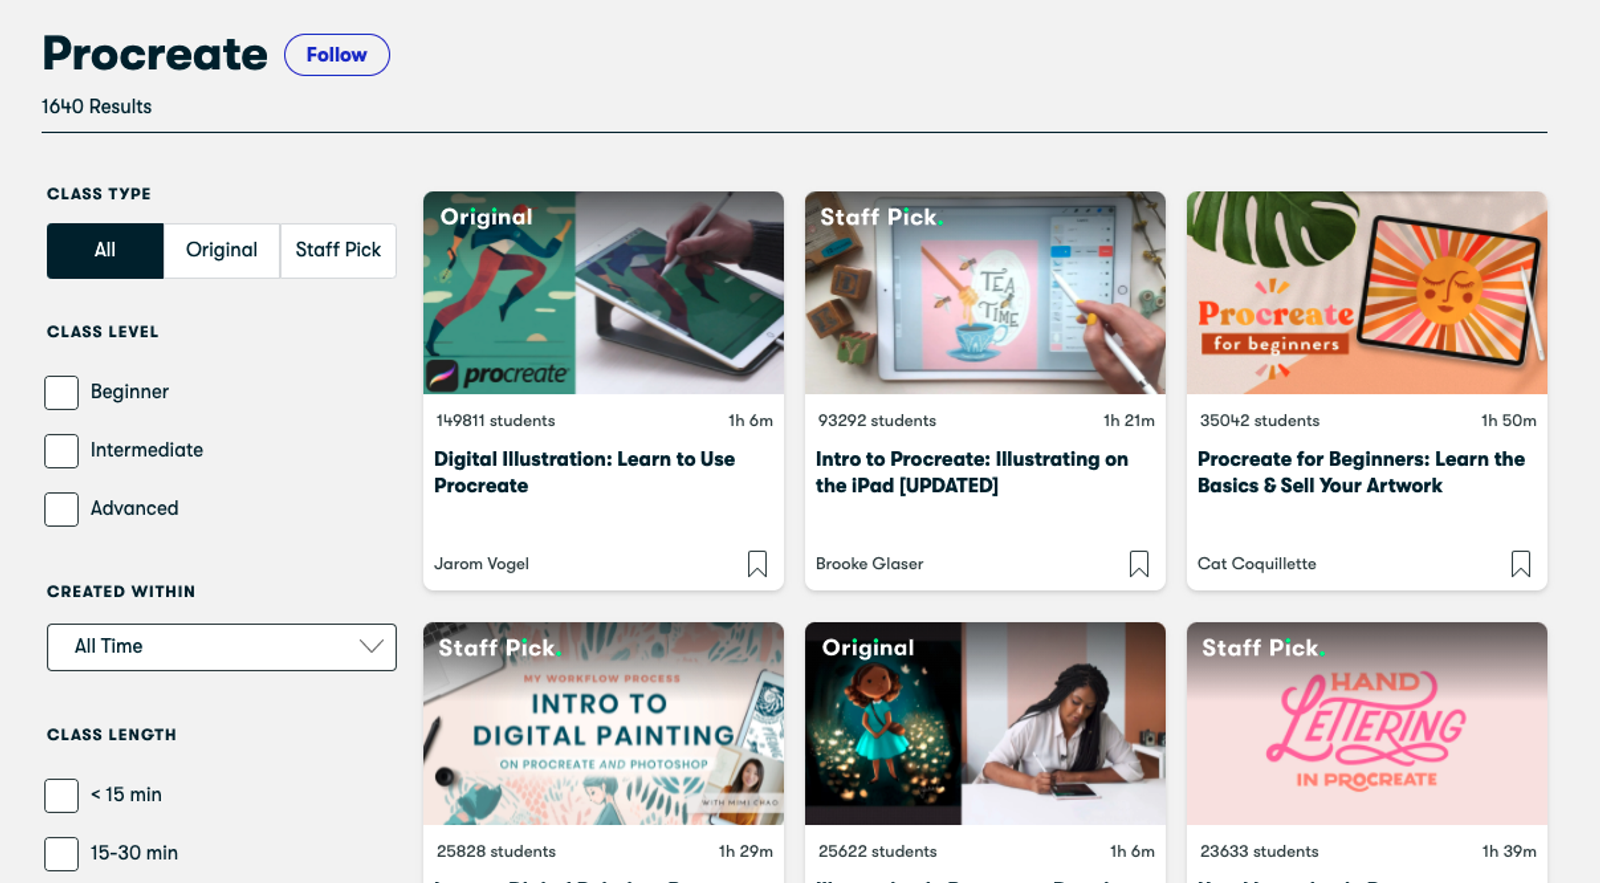The image size is (1600, 883).
Task: Select the under 15 min length checkbox
Action: coord(62,795)
